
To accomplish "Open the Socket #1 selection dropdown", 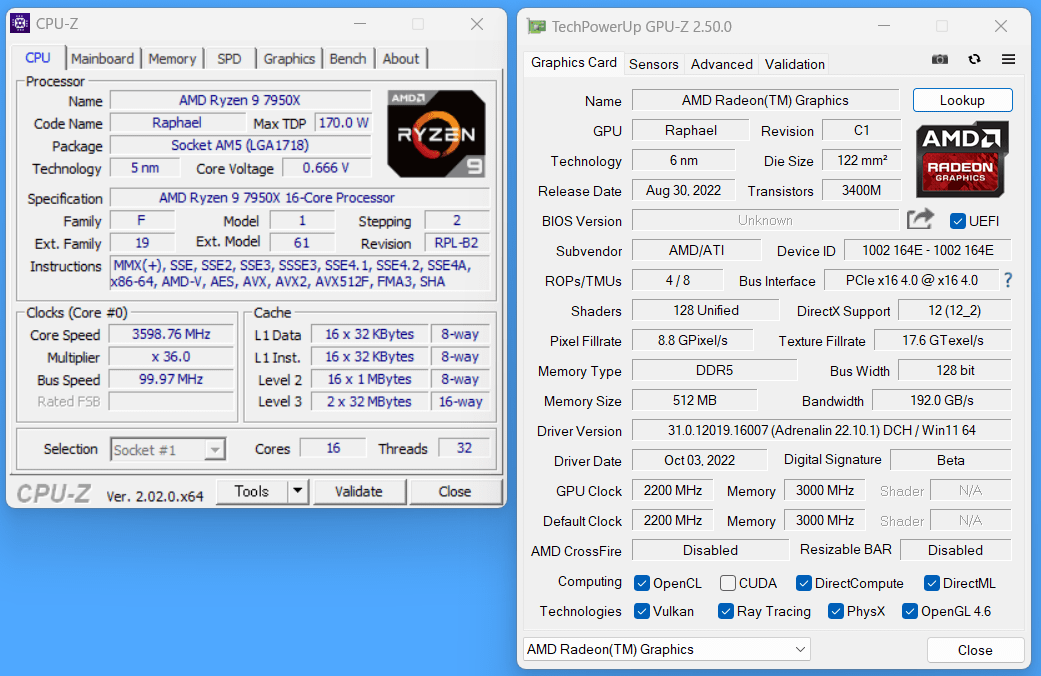I will [x=168, y=450].
